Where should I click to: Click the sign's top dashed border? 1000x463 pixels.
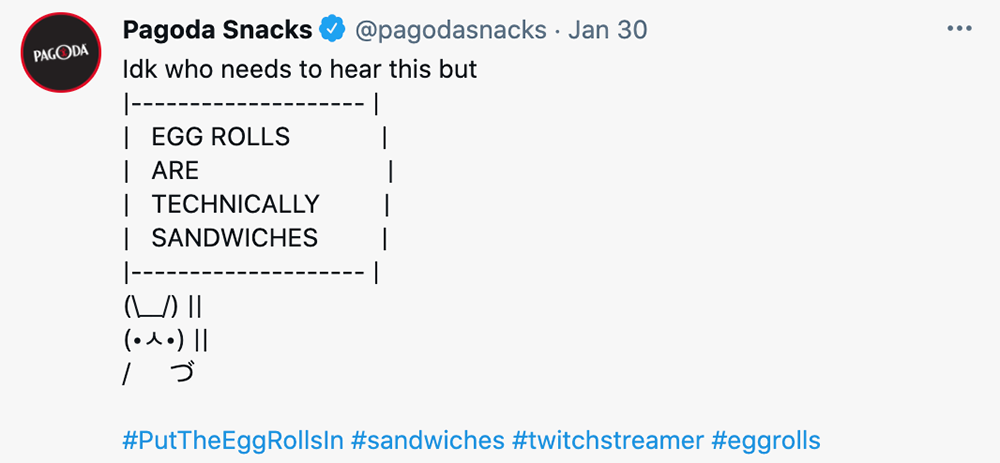(245, 103)
